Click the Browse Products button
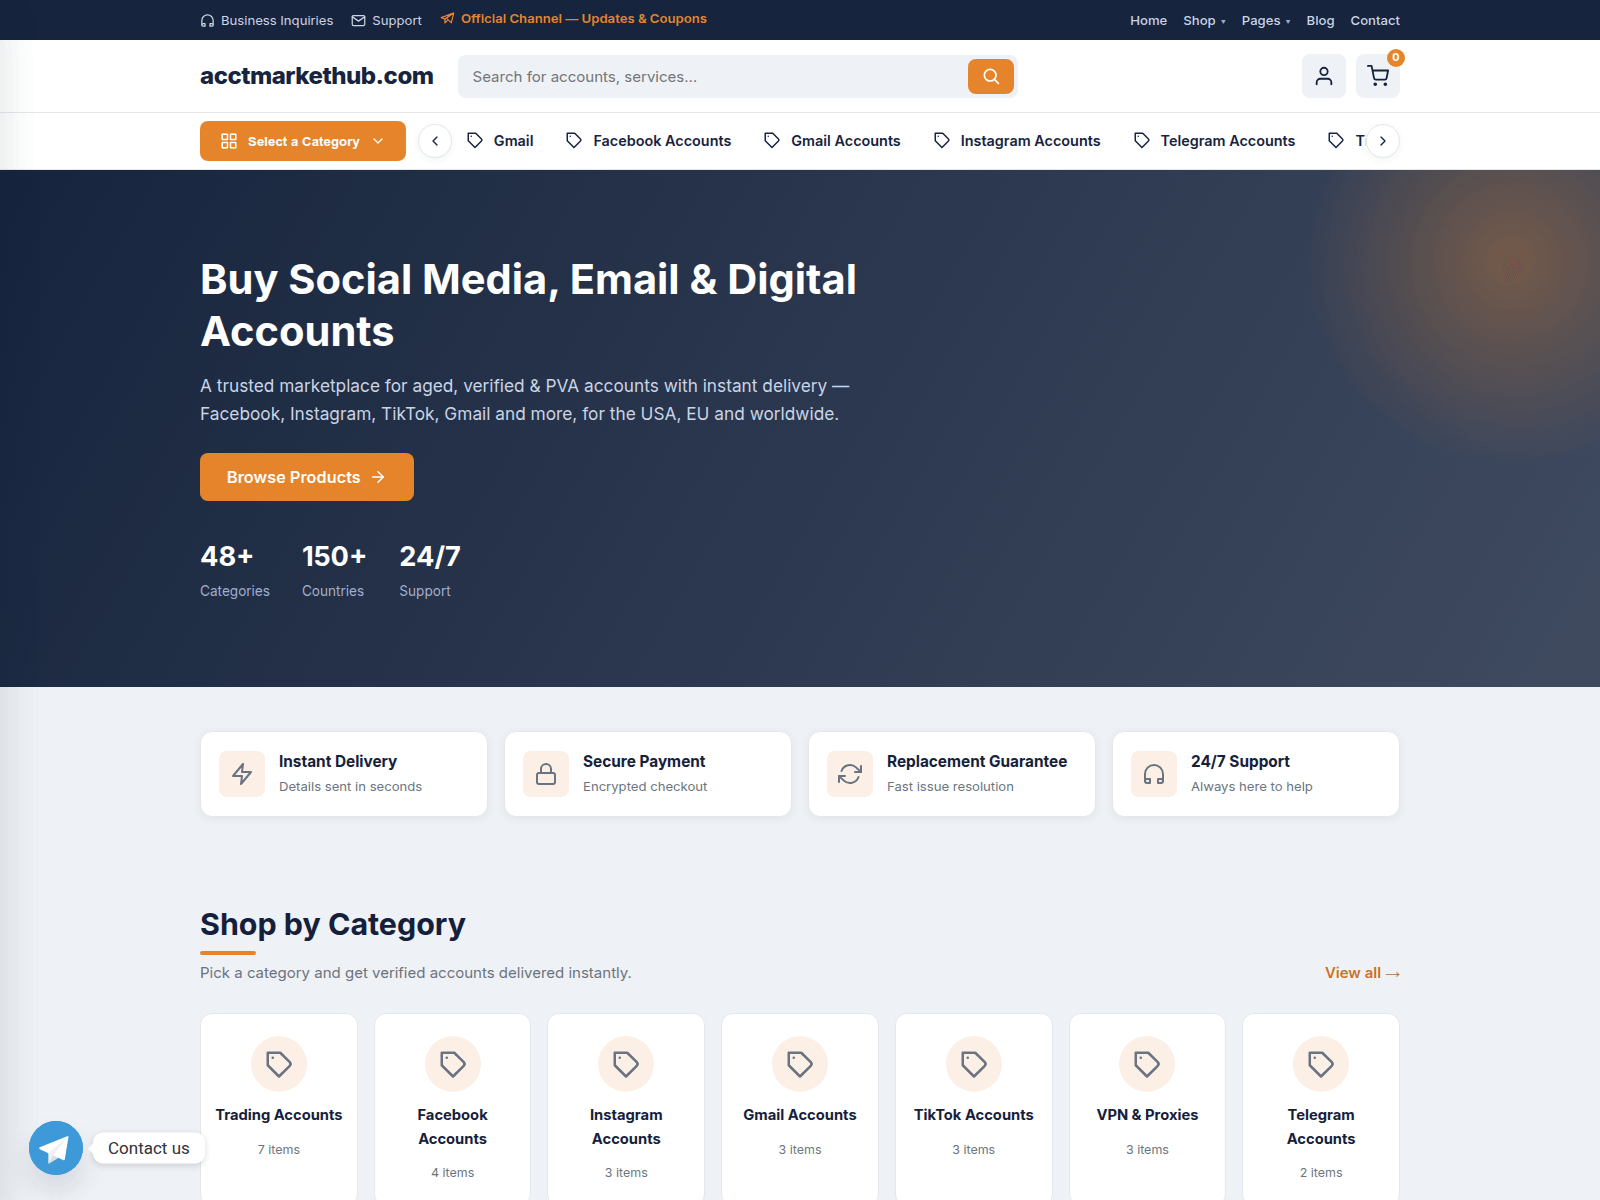 click(x=307, y=477)
